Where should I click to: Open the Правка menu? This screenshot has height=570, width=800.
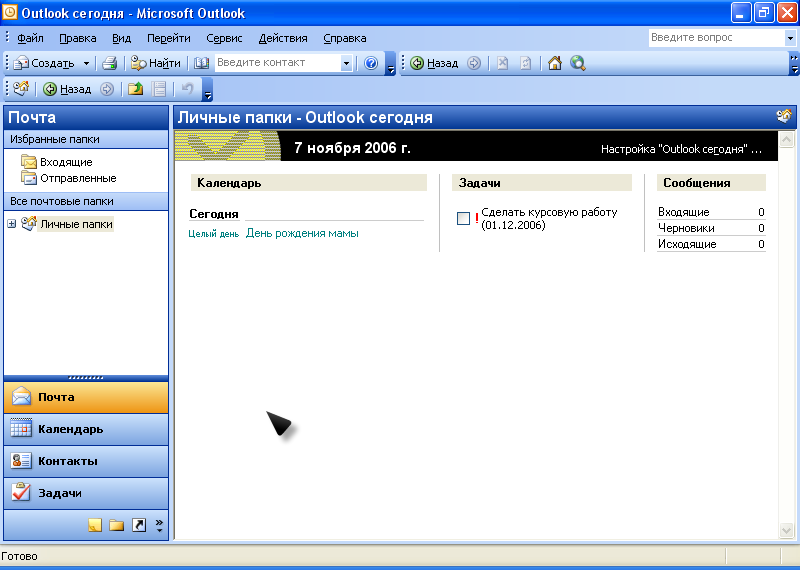[78, 38]
